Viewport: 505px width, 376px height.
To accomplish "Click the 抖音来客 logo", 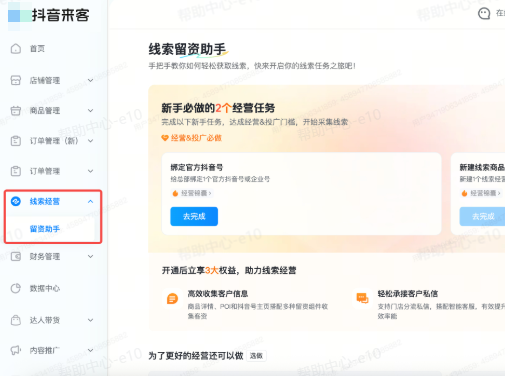I will (49, 15).
